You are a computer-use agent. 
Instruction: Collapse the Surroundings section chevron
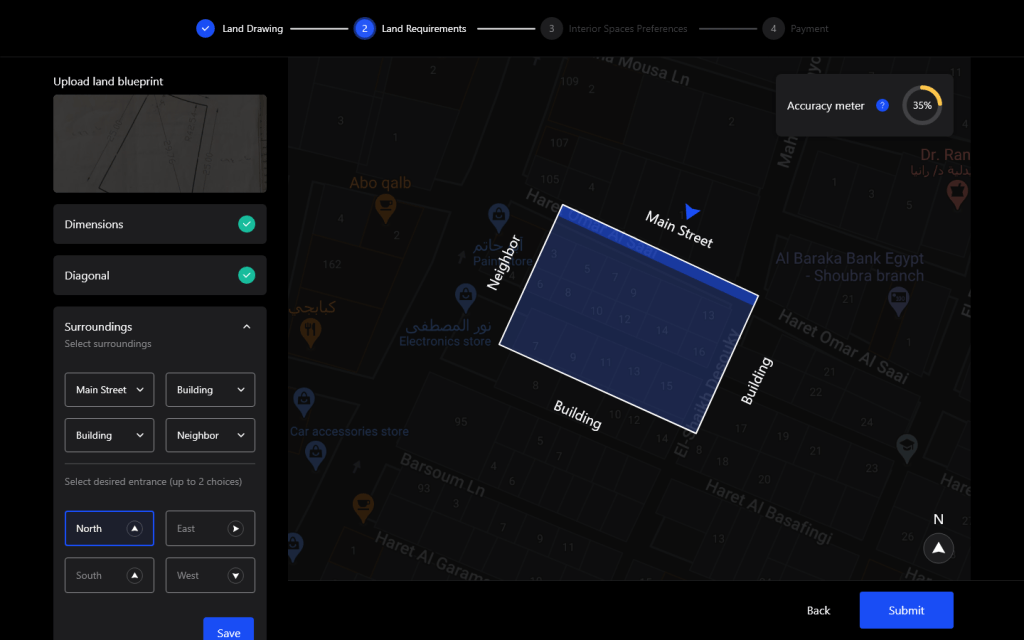pyautogui.click(x=246, y=327)
